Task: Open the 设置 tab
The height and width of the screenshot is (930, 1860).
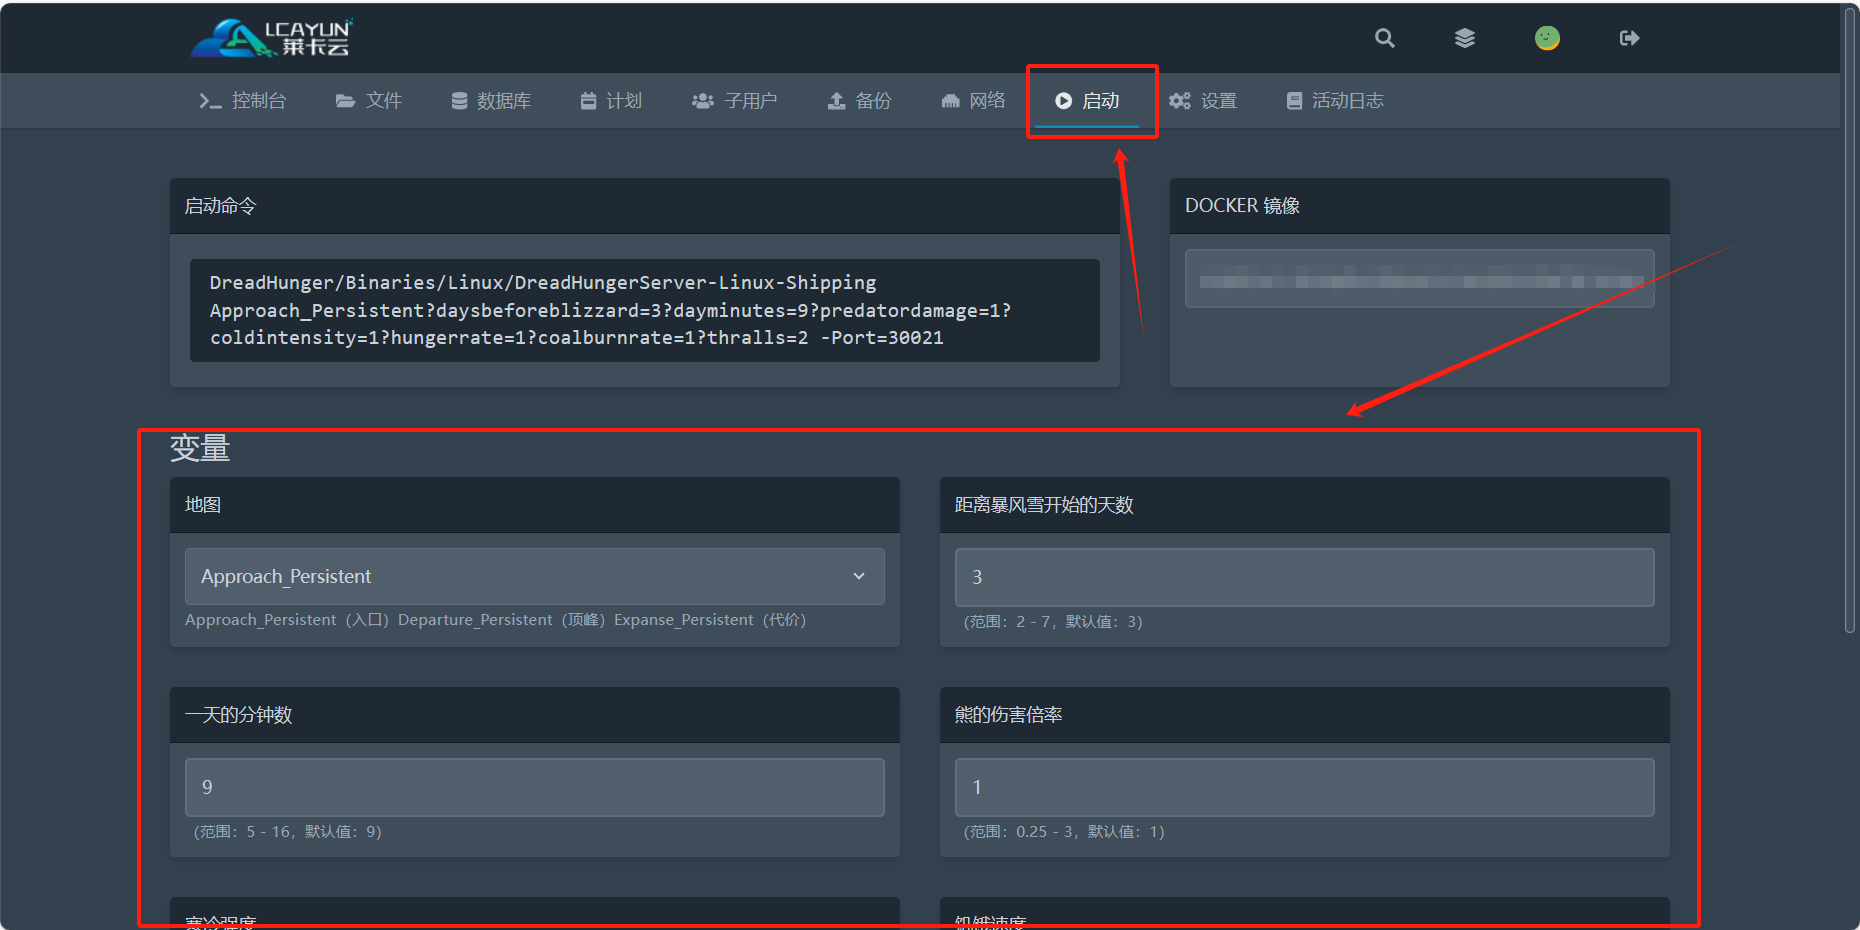Action: (x=1203, y=101)
